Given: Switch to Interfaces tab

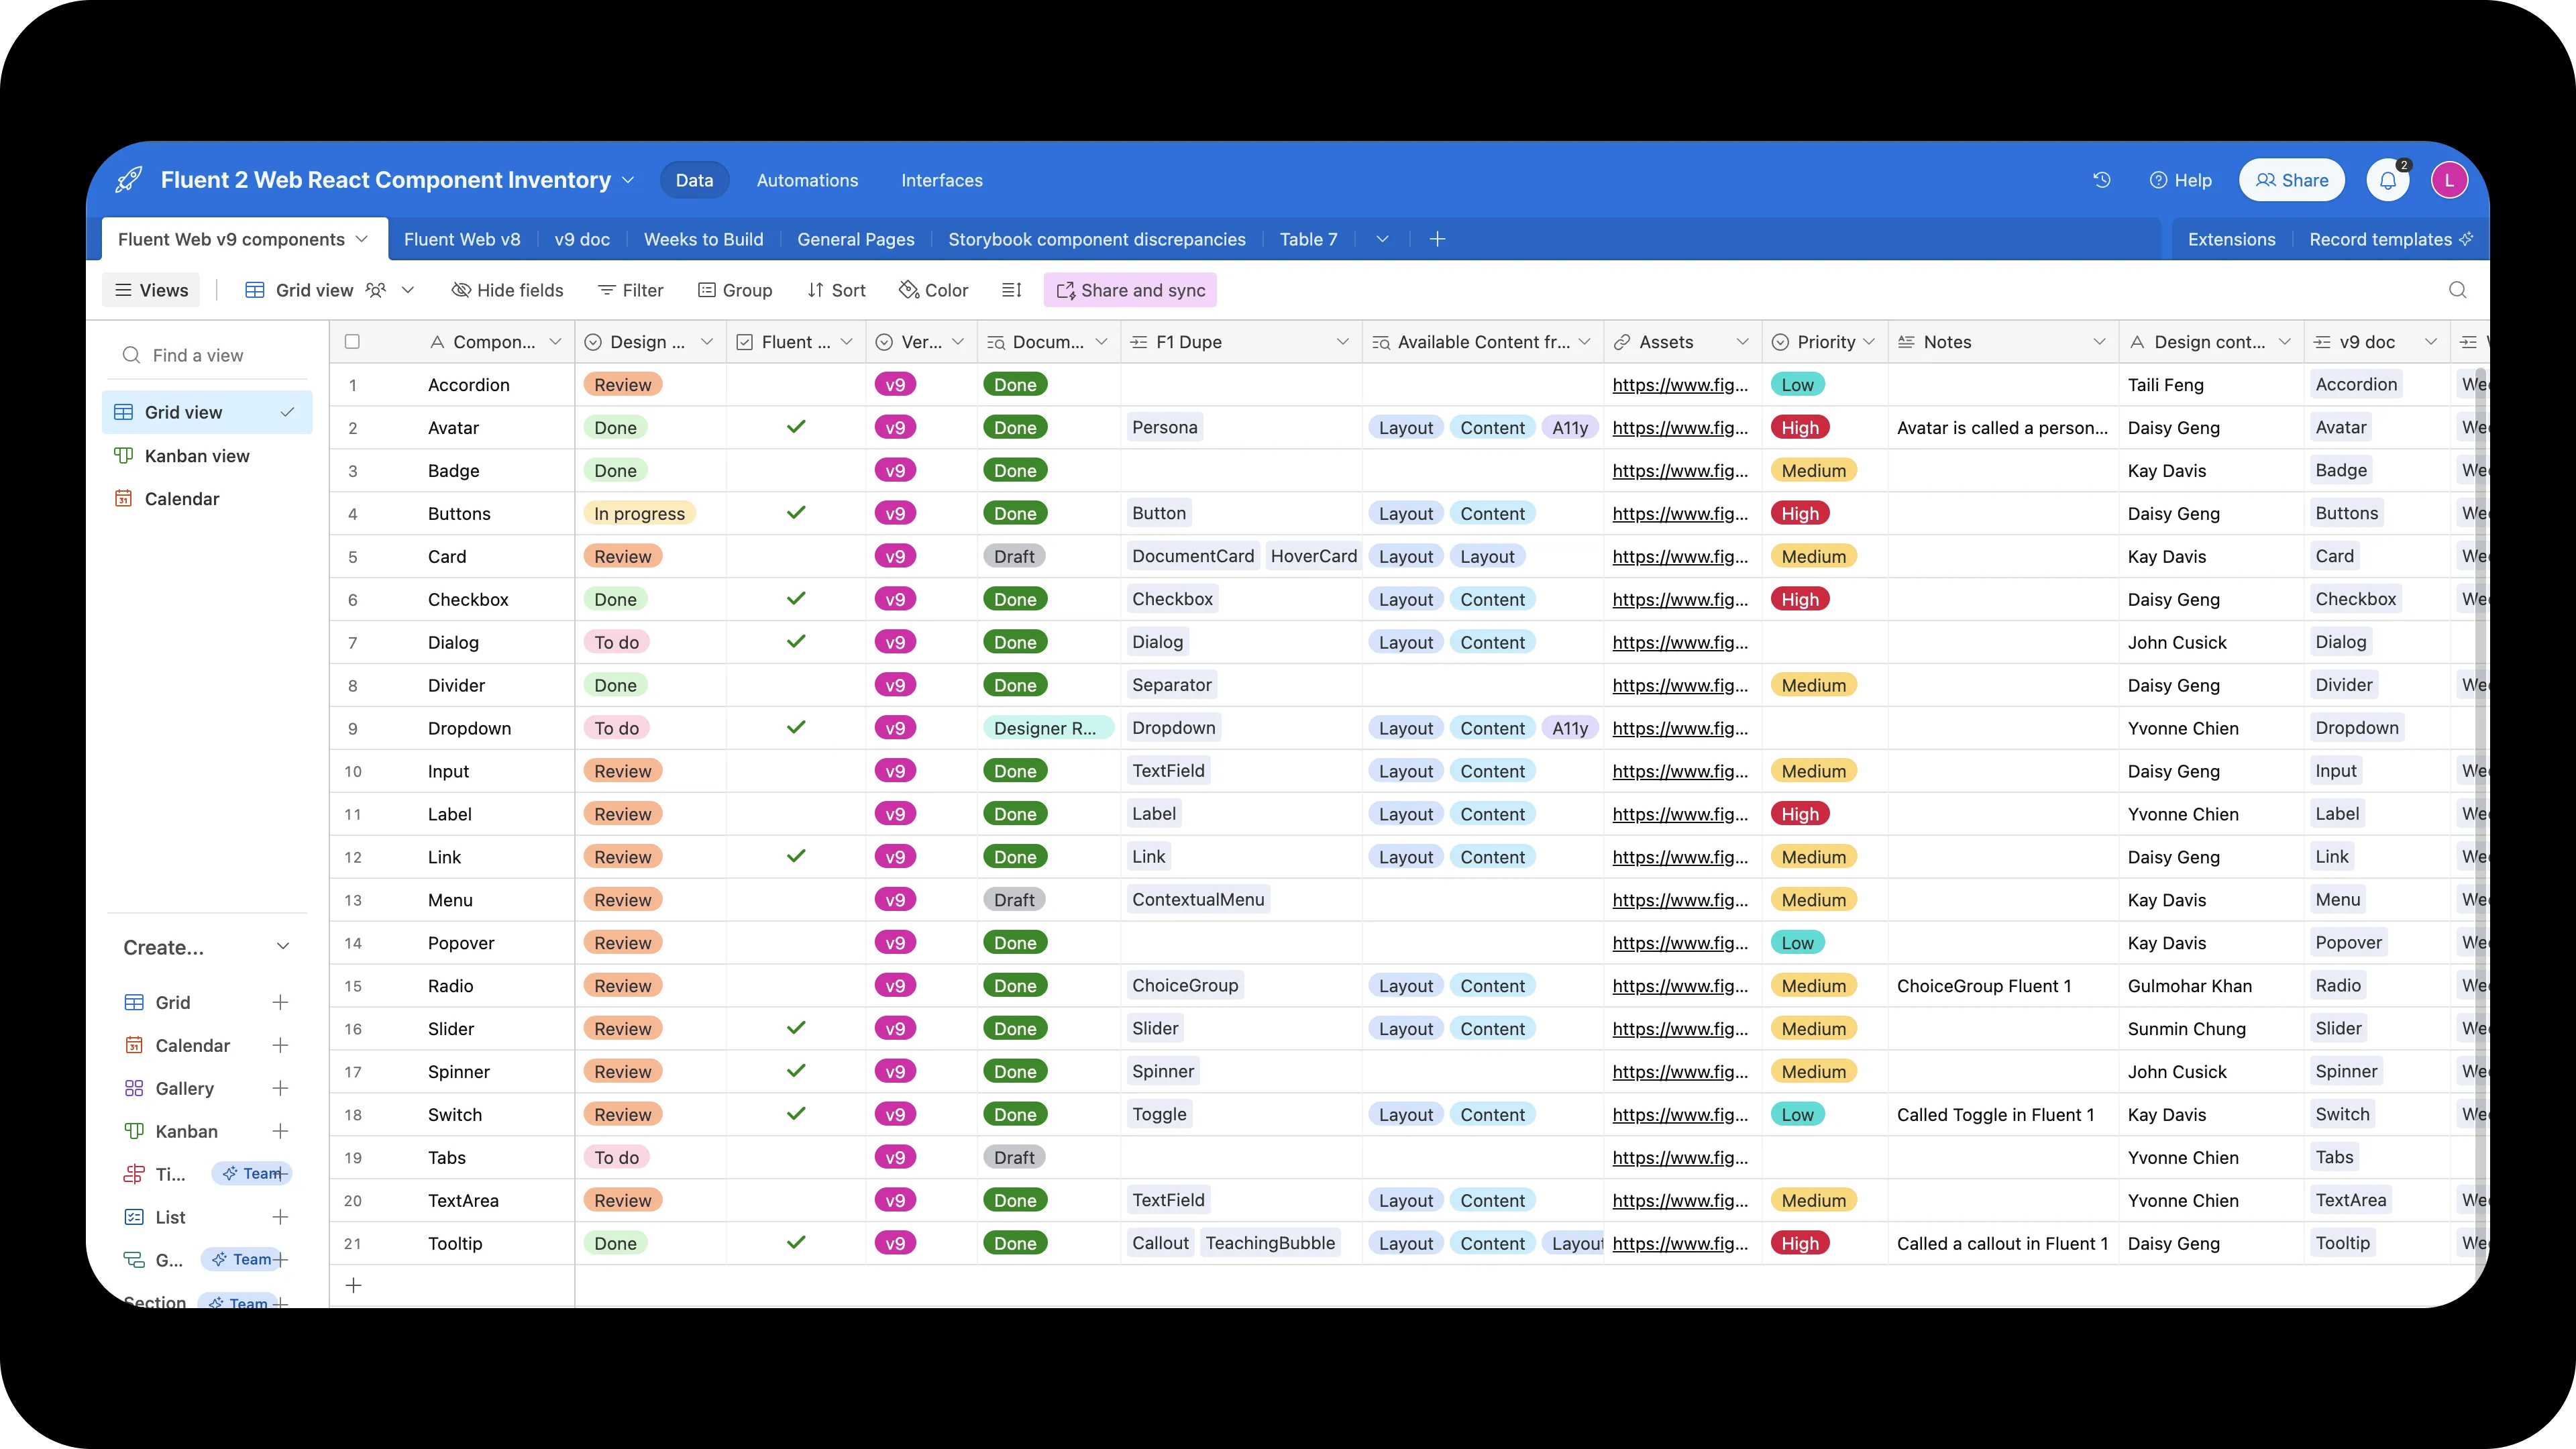Looking at the screenshot, I should point(942,180).
